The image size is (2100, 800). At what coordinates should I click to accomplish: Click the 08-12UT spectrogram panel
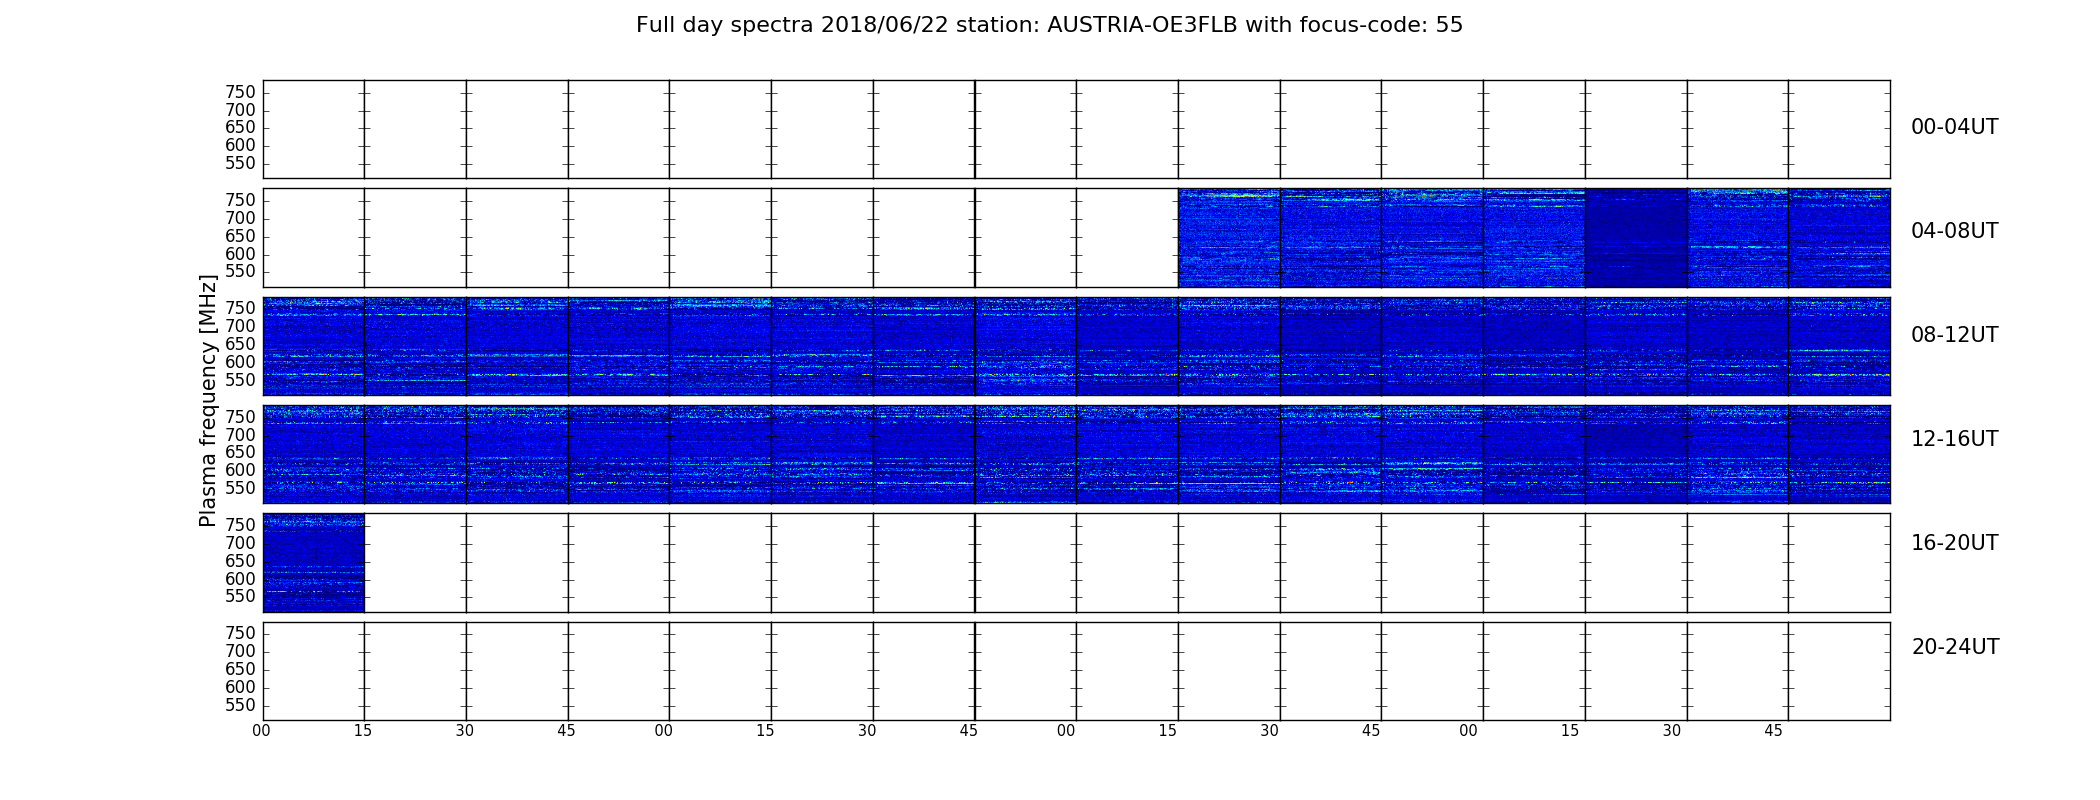1076,346
